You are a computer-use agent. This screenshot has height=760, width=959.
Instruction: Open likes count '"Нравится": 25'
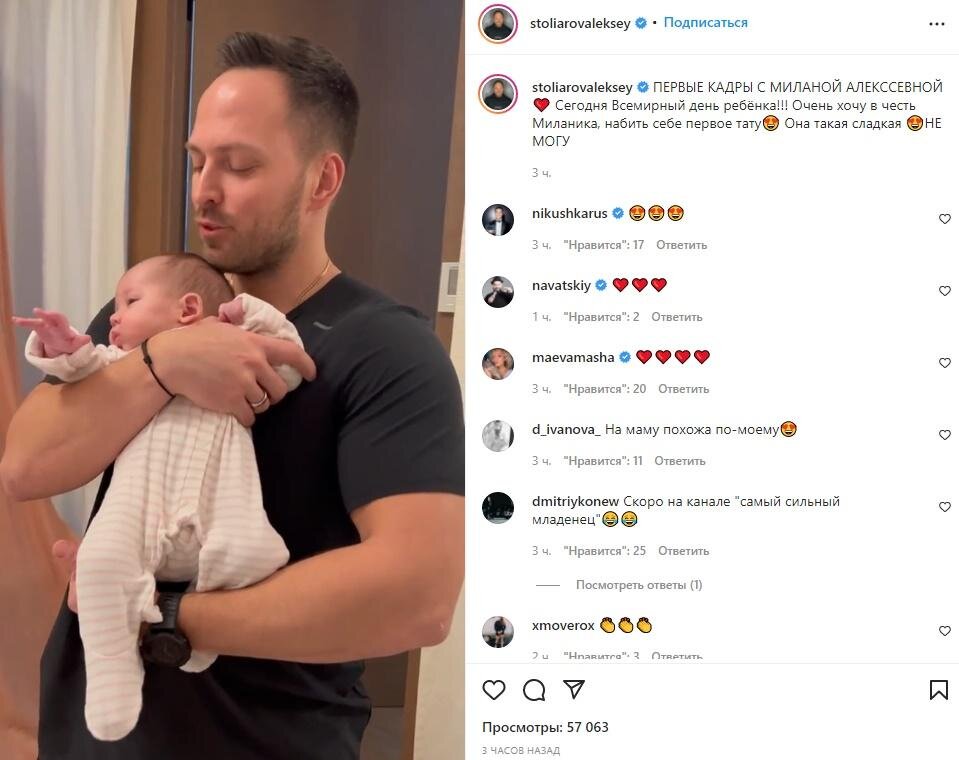pos(604,551)
